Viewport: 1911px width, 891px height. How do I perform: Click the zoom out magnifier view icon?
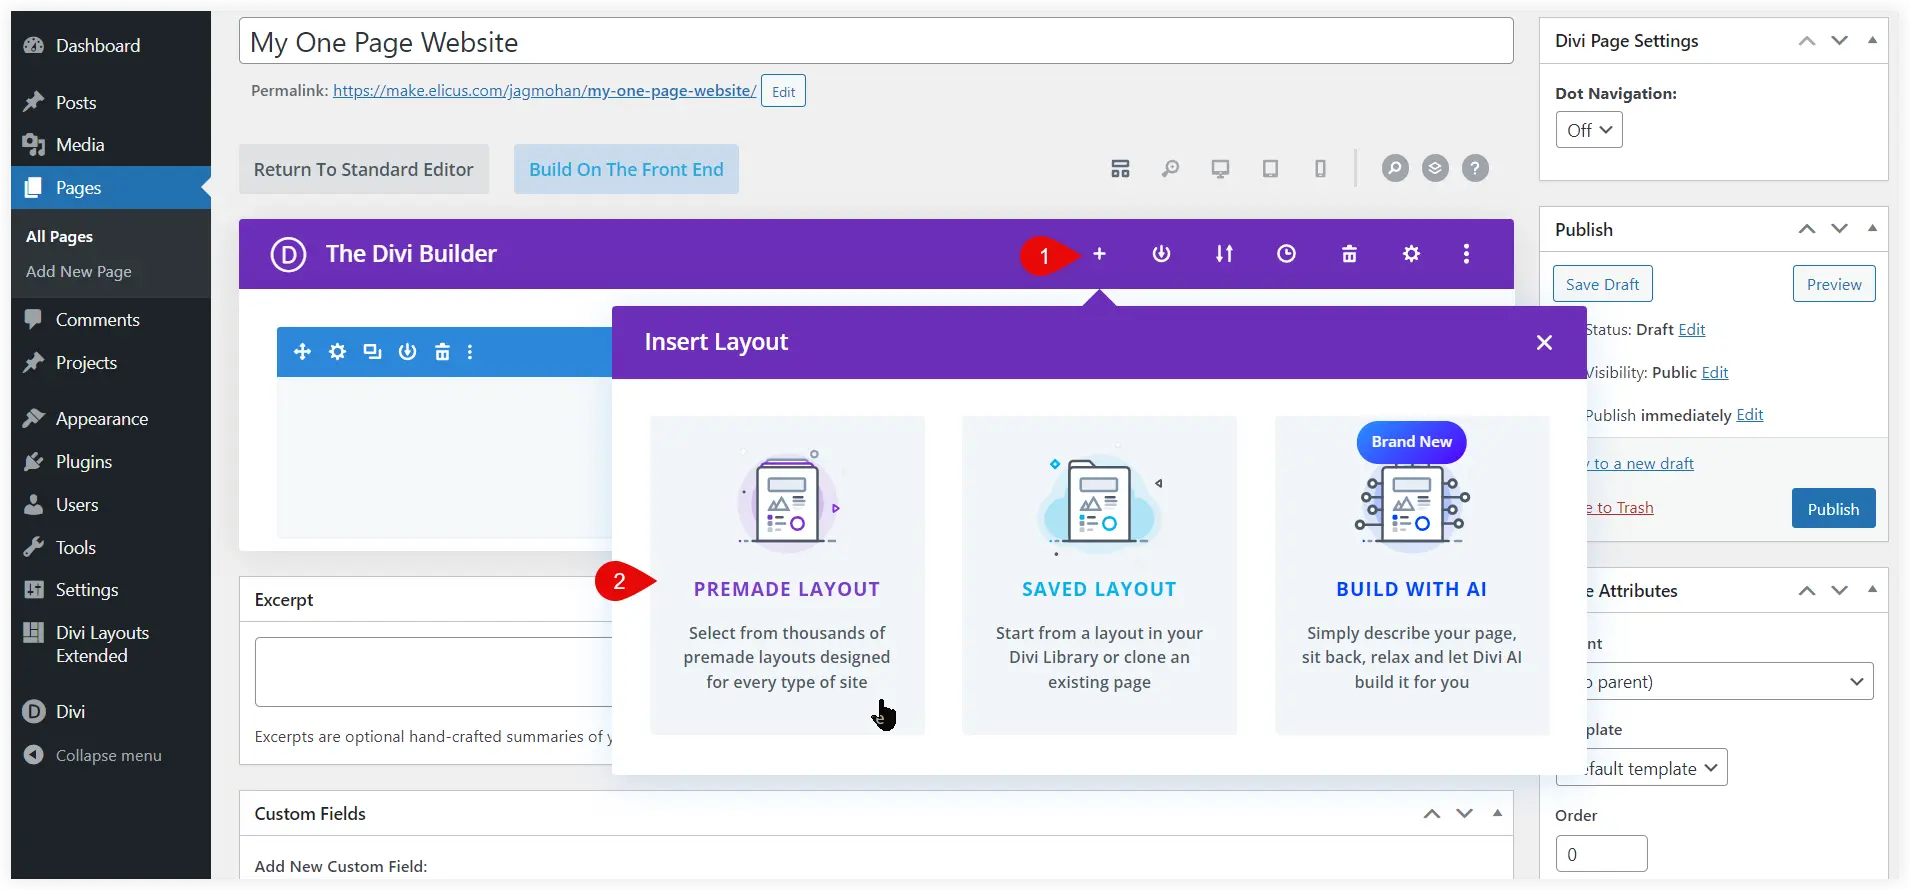click(1170, 169)
